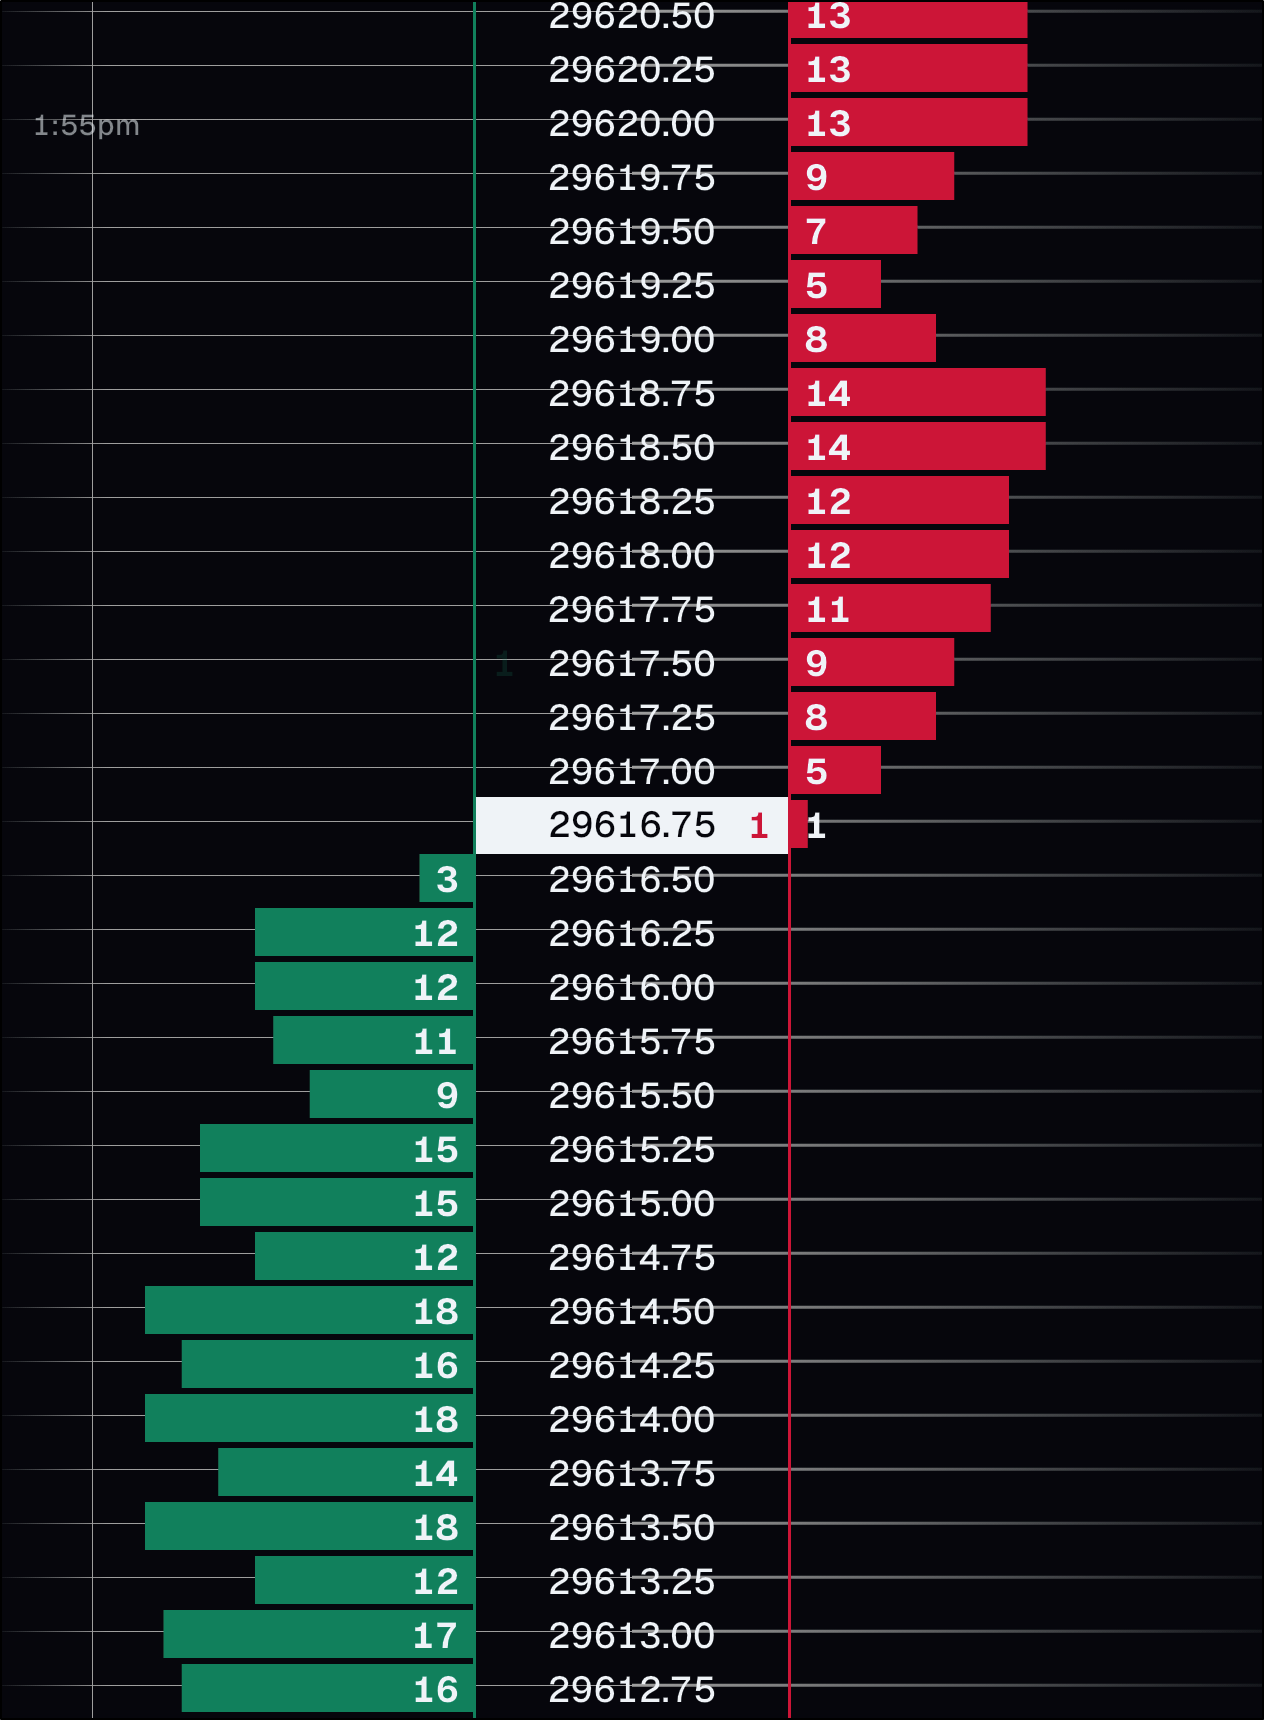Click the bid size 17 at 29613.00
The image size is (1264, 1720).
(x=436, y=1635)
